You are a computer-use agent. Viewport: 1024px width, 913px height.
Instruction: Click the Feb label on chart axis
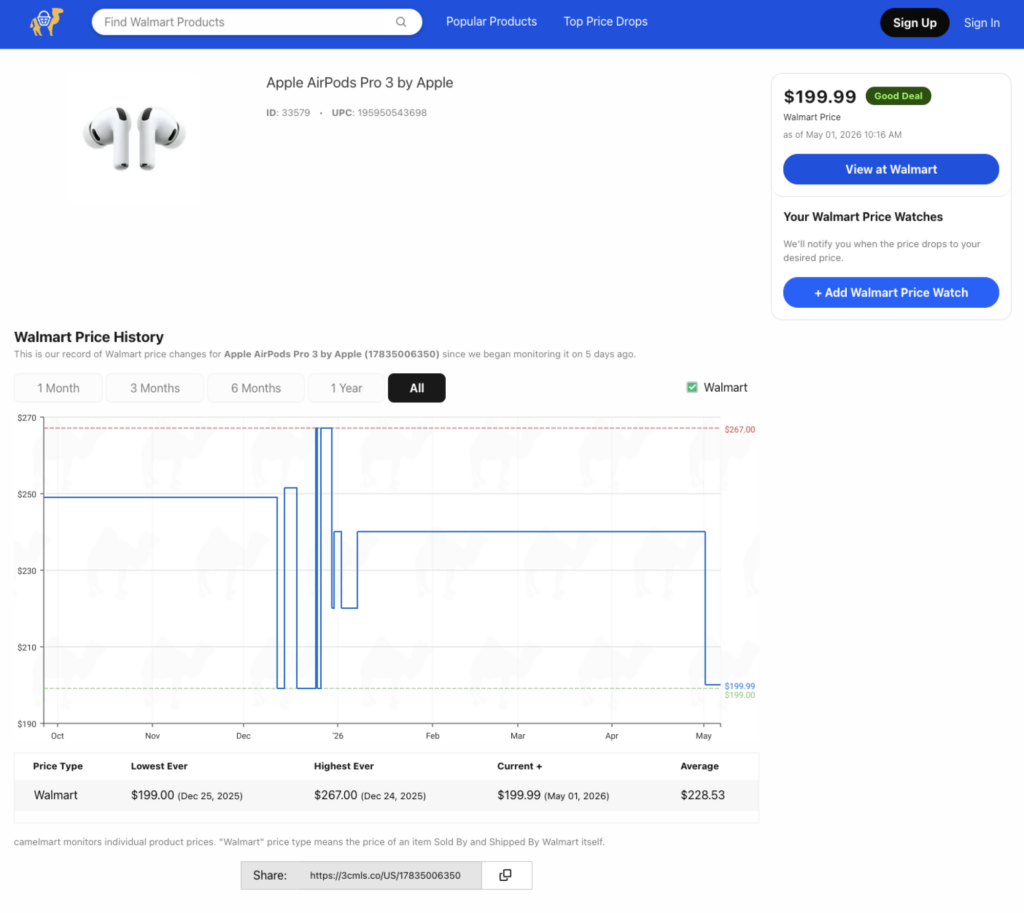tap(432, 735)
